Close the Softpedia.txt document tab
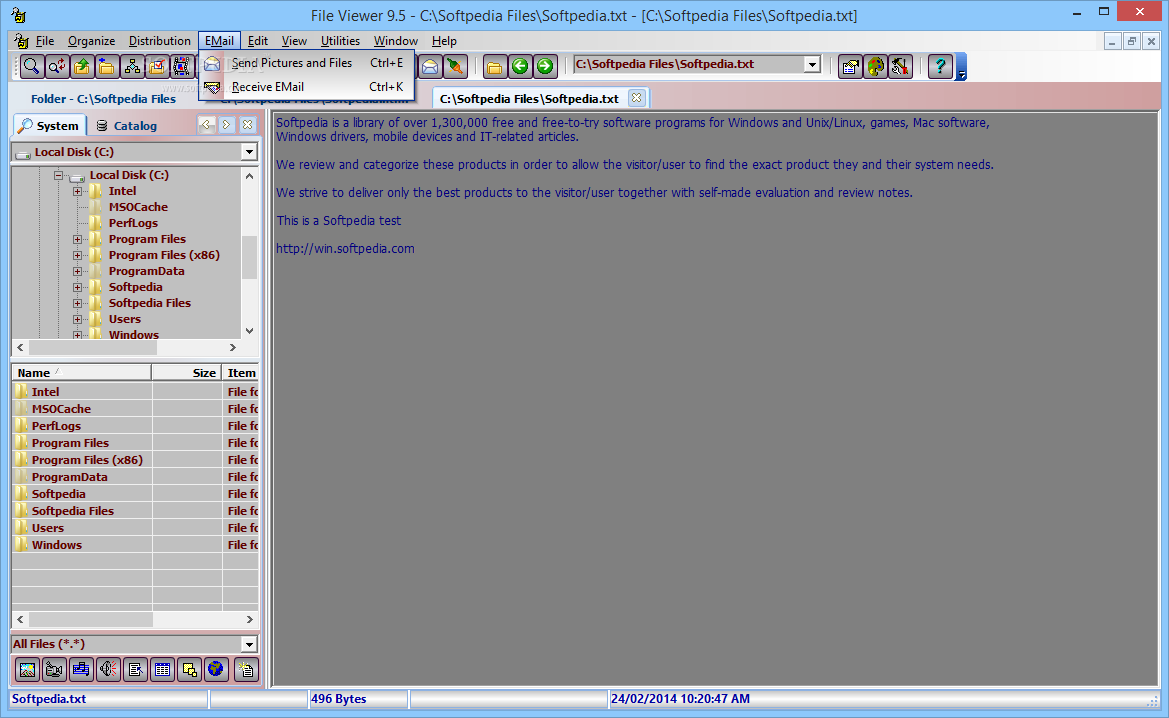 pos(636,98)
